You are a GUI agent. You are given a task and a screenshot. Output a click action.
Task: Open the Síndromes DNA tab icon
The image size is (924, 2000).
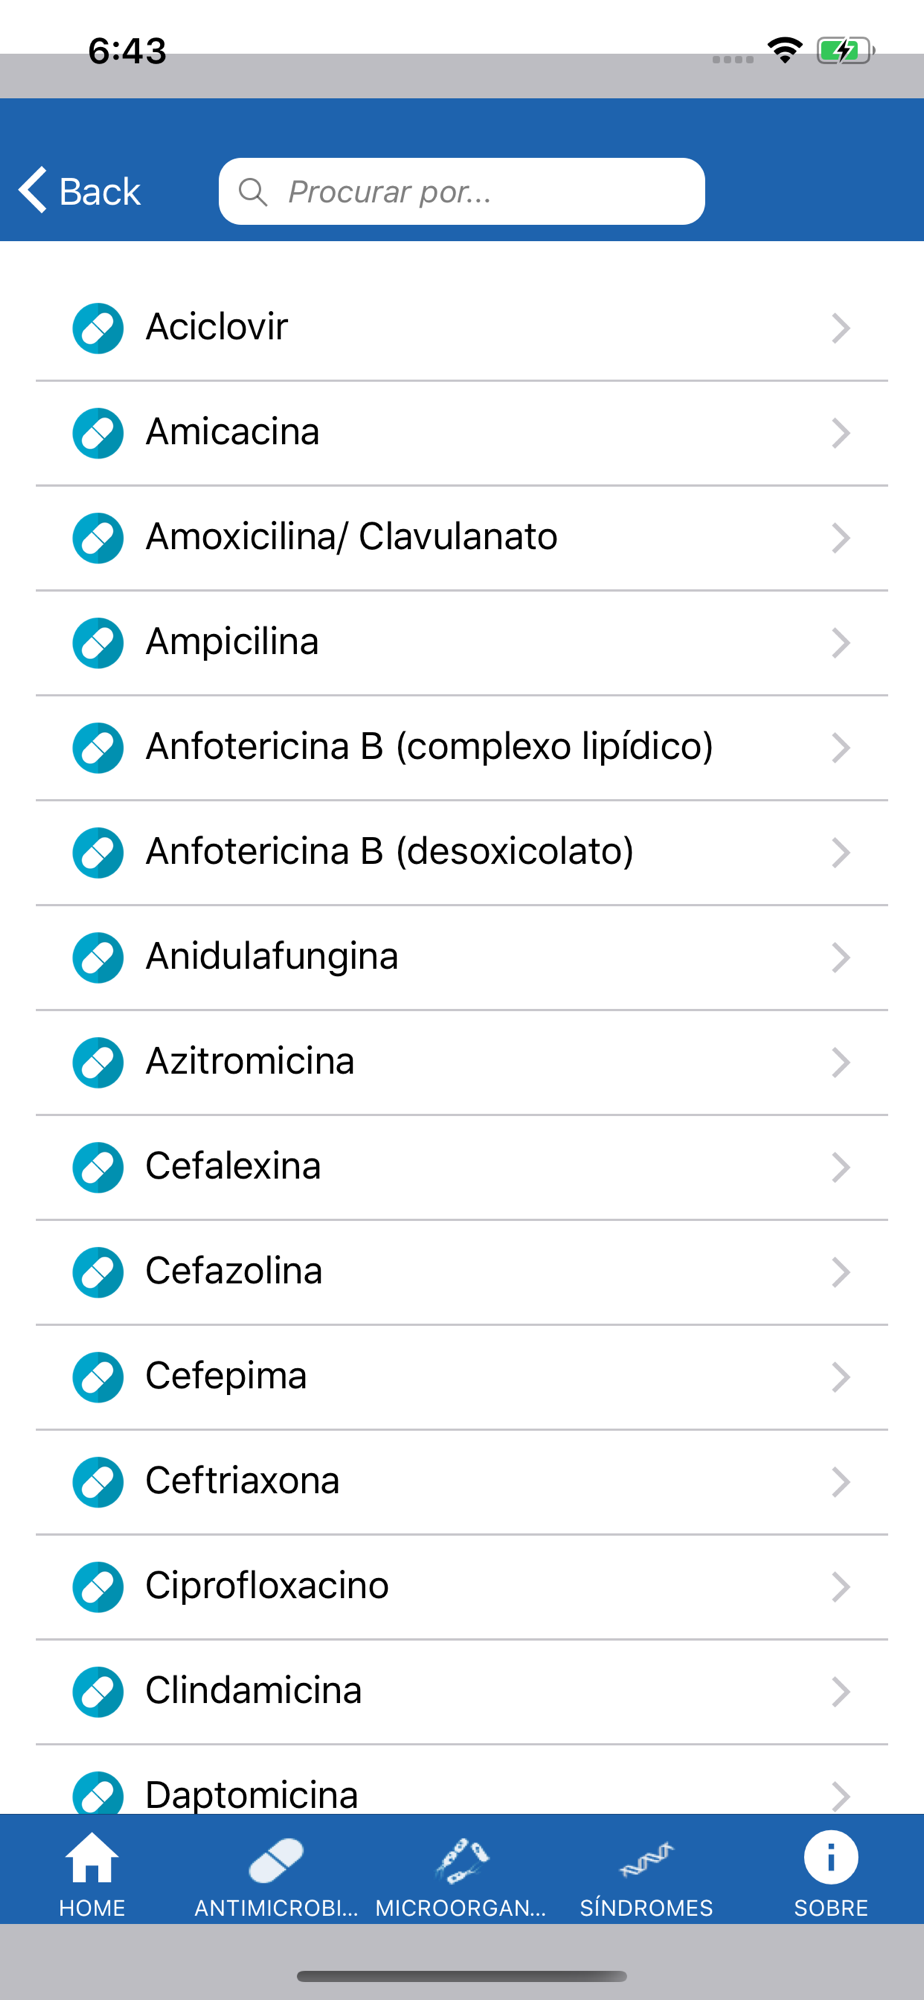pyautogui.click(x=646, y=1859)
